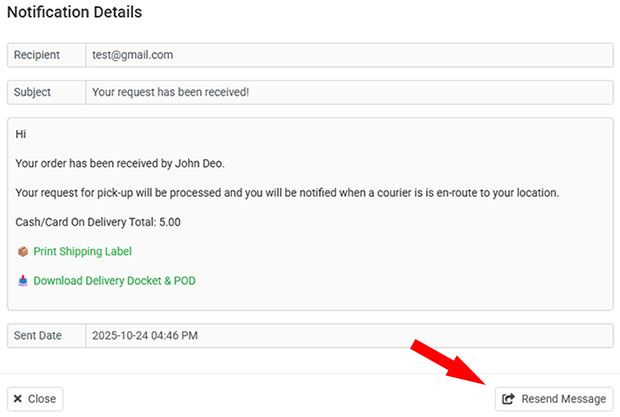Click the "Hi" greeting in the message

pyautogui.click(x=21, y=134)
